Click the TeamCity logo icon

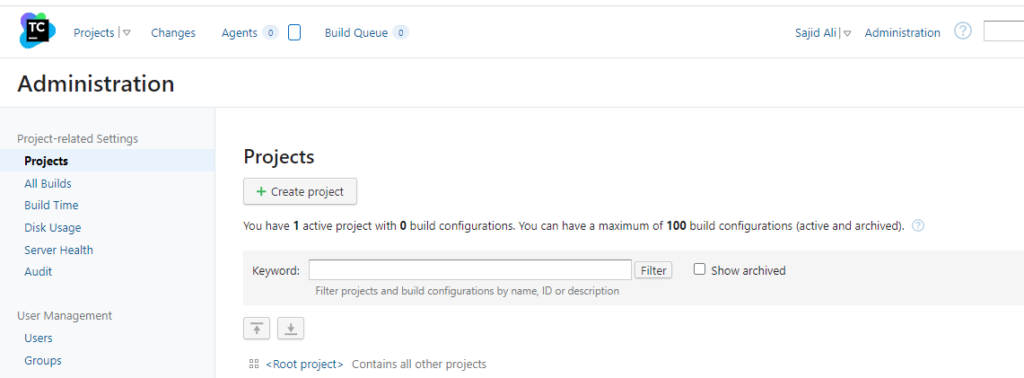37,31
